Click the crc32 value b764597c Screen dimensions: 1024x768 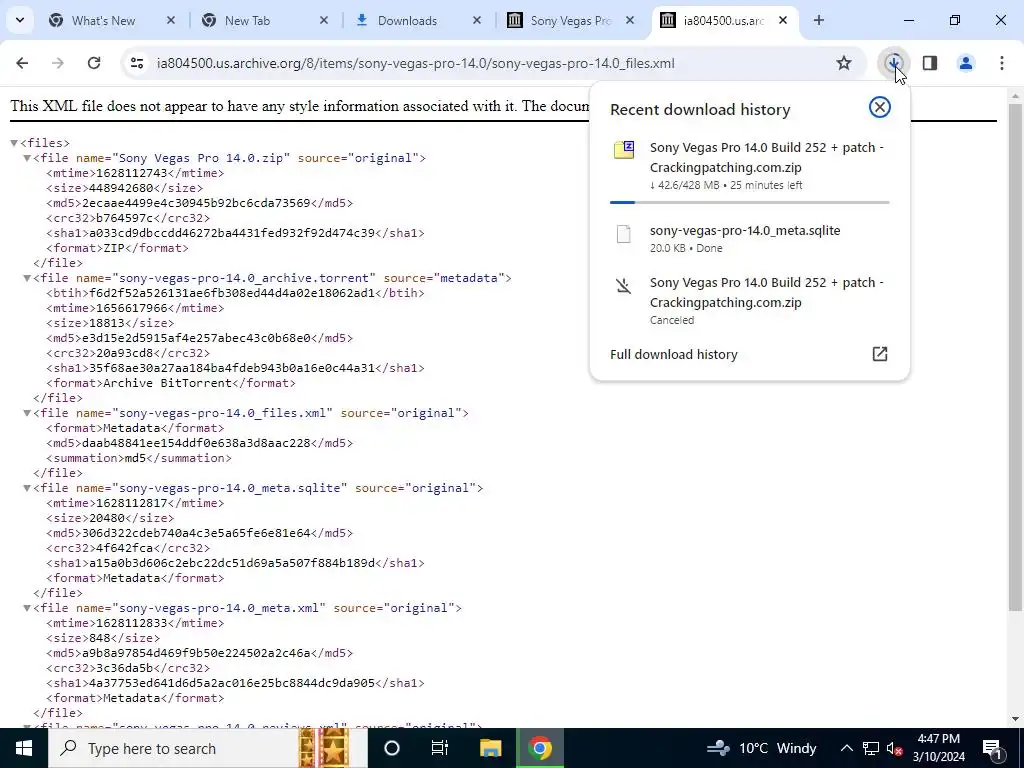125,218
